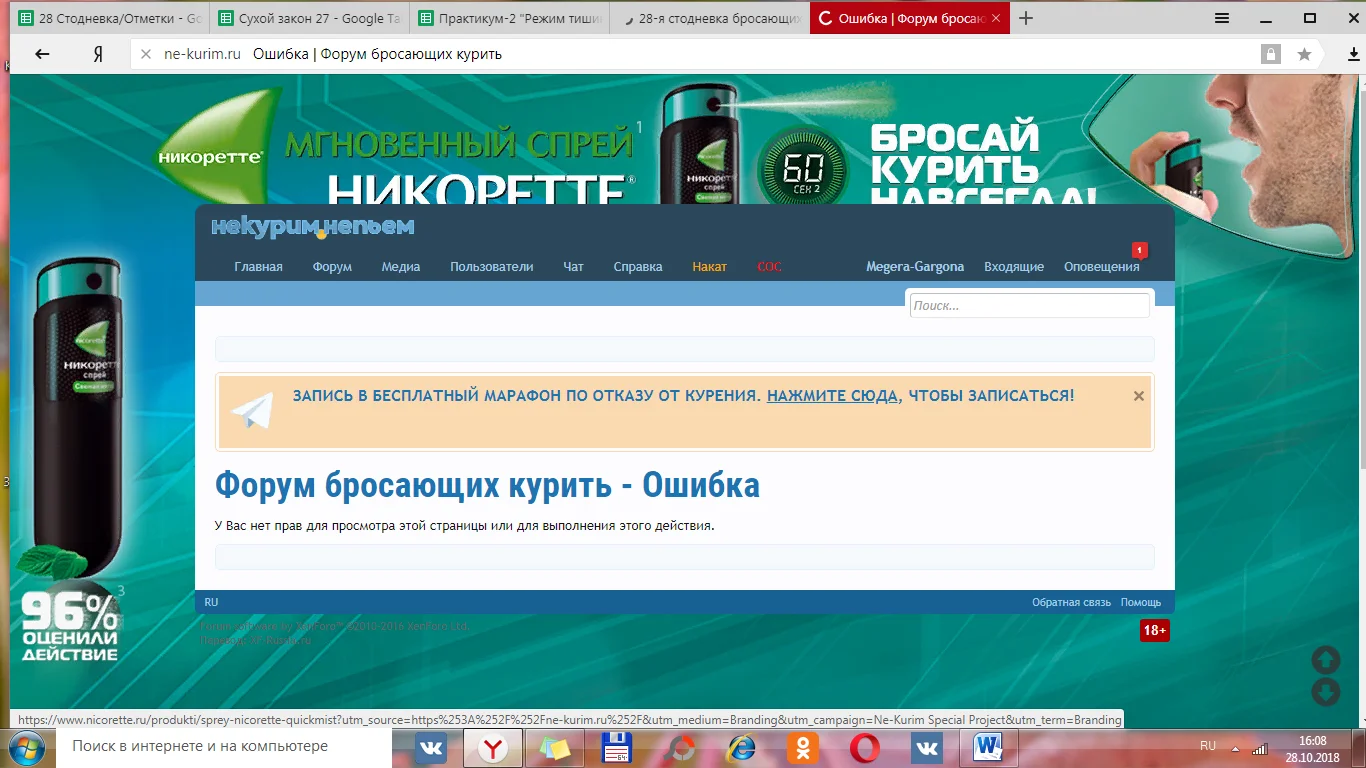
Task: Click the red notification badge on Оповещения
Action: pyautogui.click(x=1138, y=250)
